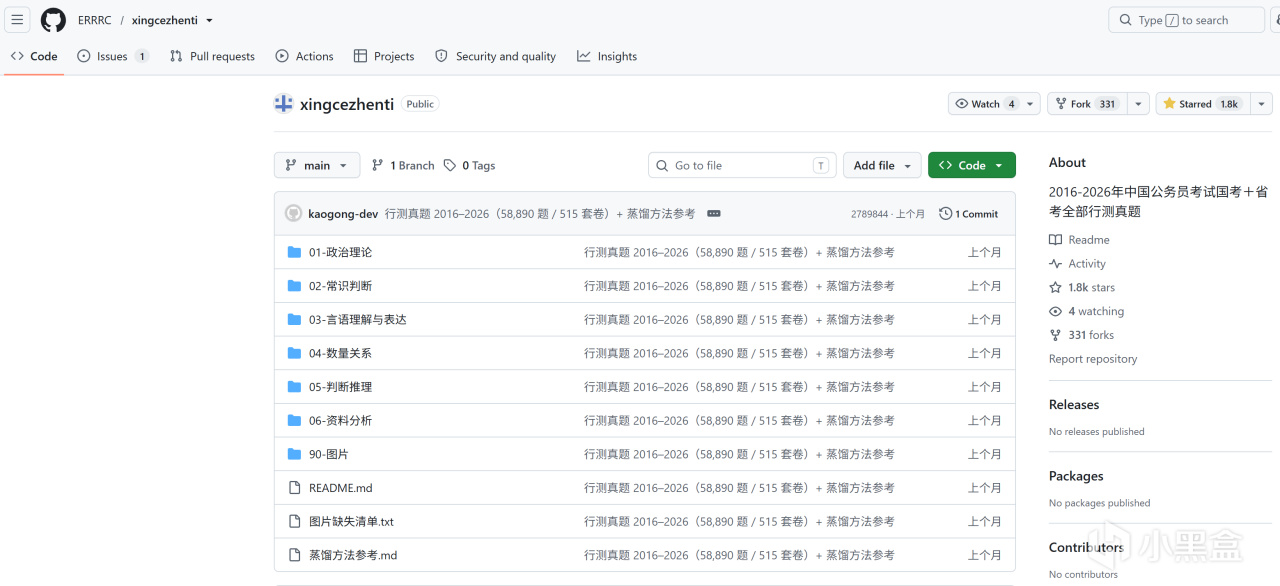This screenshot has width=1280, height=586.
Task: Click the repository avatar icon beside xingcezhenti
Action: [284, 104]
